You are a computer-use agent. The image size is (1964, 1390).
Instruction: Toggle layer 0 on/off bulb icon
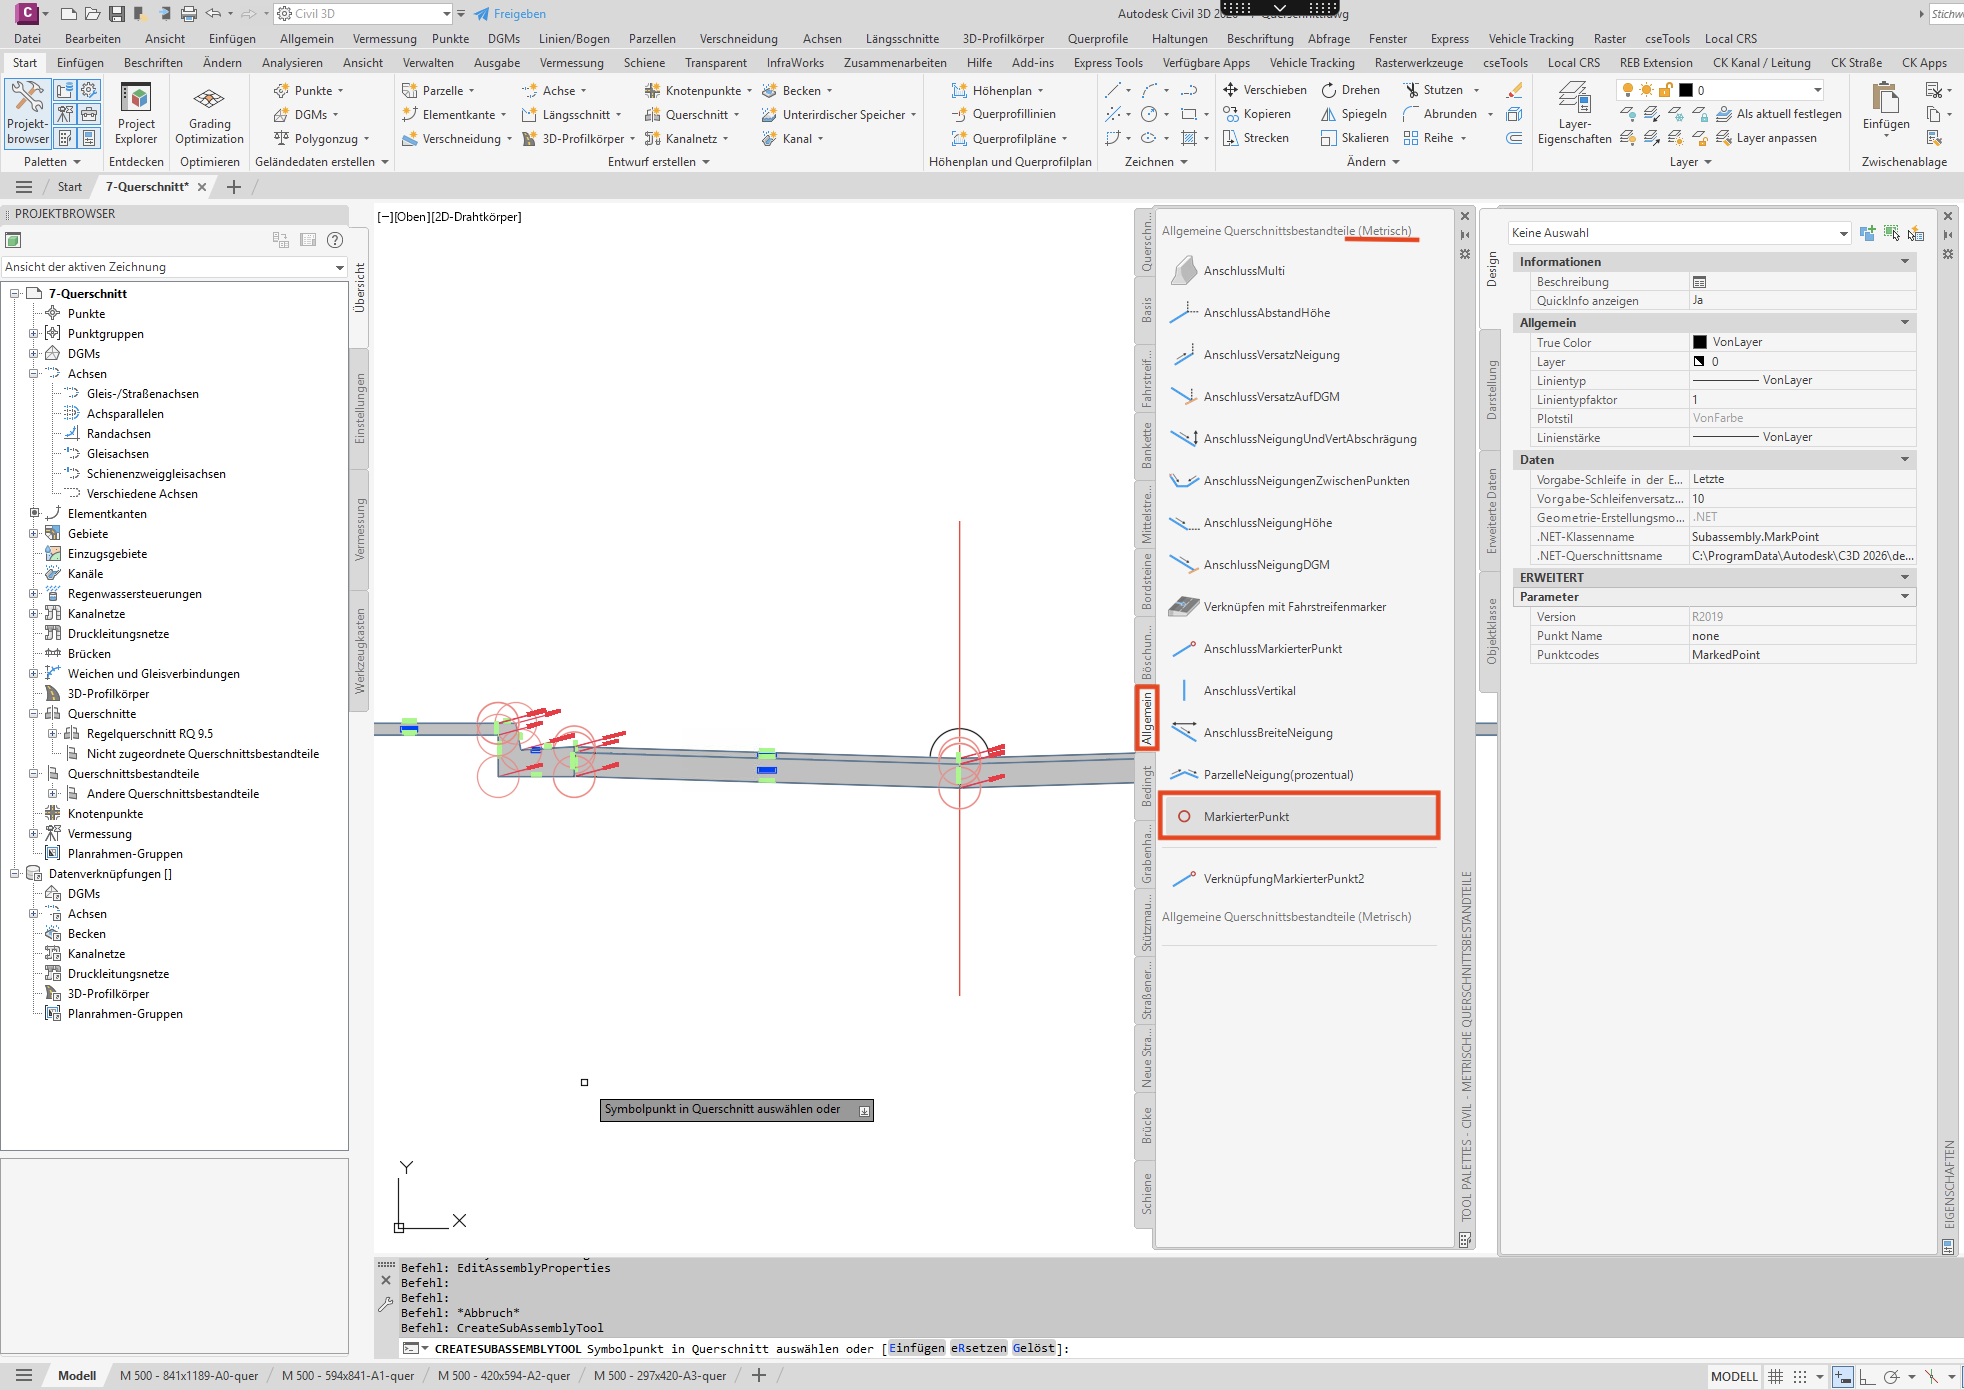[1628, 90]
